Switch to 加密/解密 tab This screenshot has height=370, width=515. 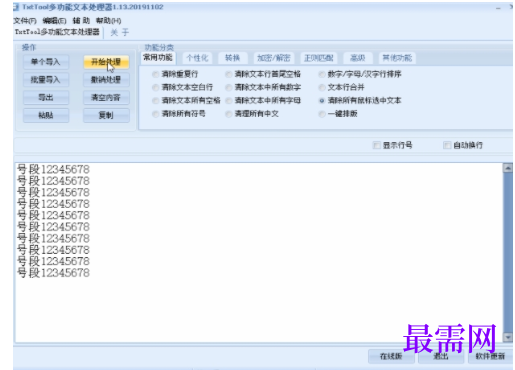(274, 58)
